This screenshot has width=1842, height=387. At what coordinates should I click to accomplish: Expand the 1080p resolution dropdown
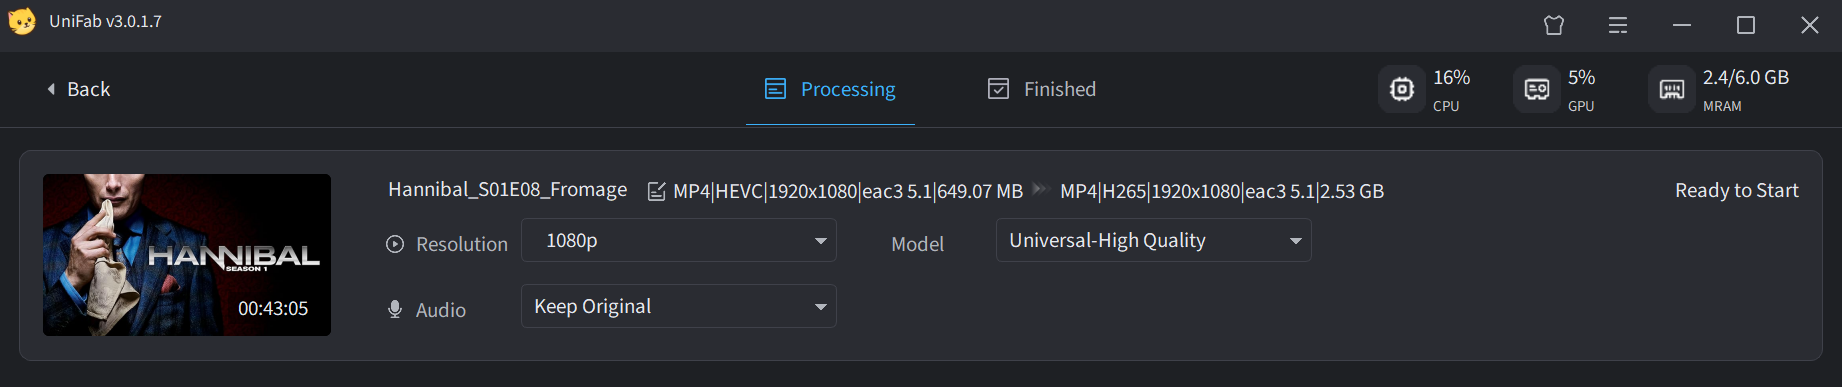click(679, 240)
